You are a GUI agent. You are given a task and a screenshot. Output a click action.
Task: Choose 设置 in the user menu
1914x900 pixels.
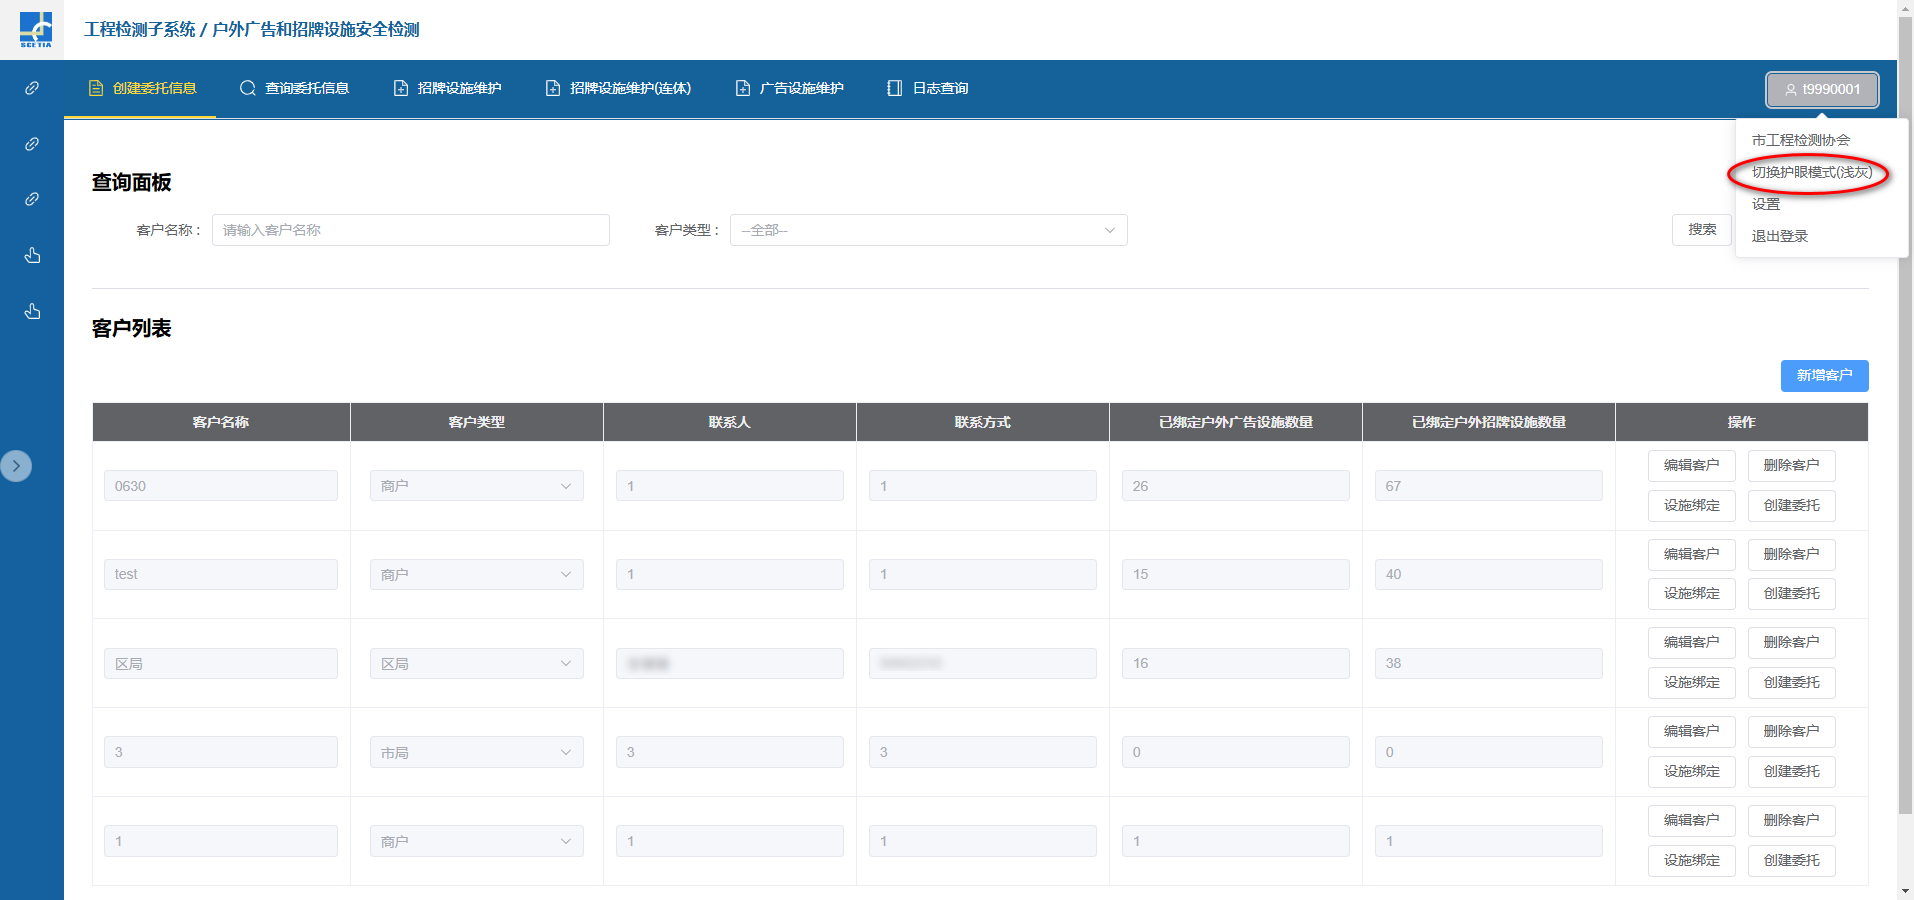point(1765,204)
